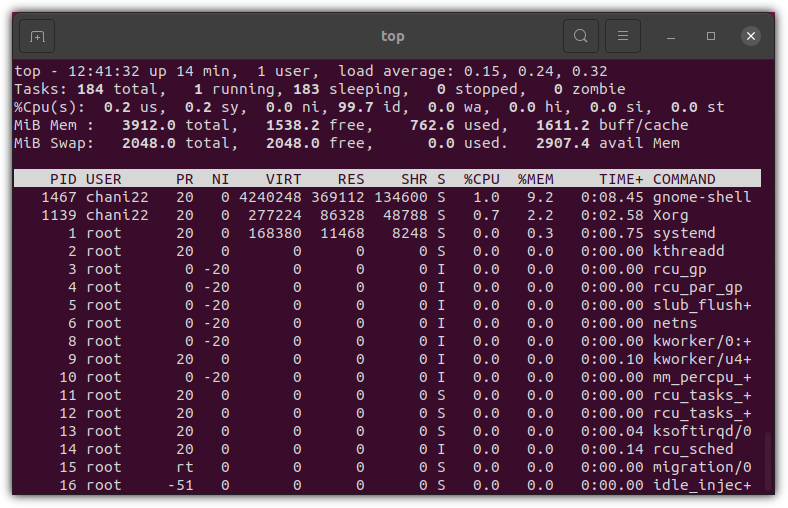Click the 1611.2 buff/cache value
The height and width of the screenshot is (508, 788).
pyautogui.click(x=562, y=125)
